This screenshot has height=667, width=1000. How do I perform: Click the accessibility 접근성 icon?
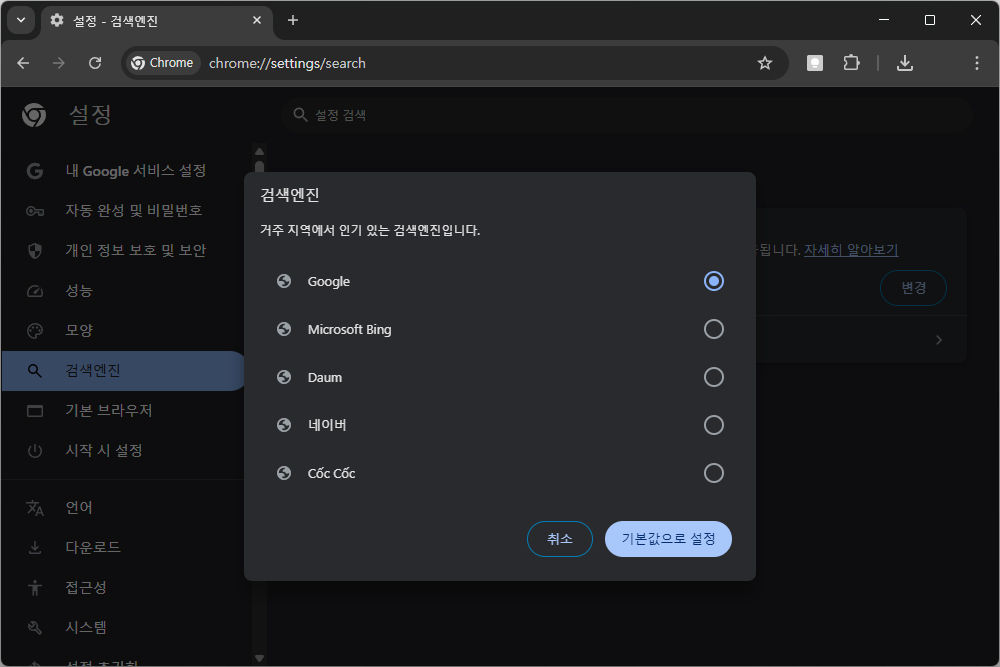click(x=35, y=587)
